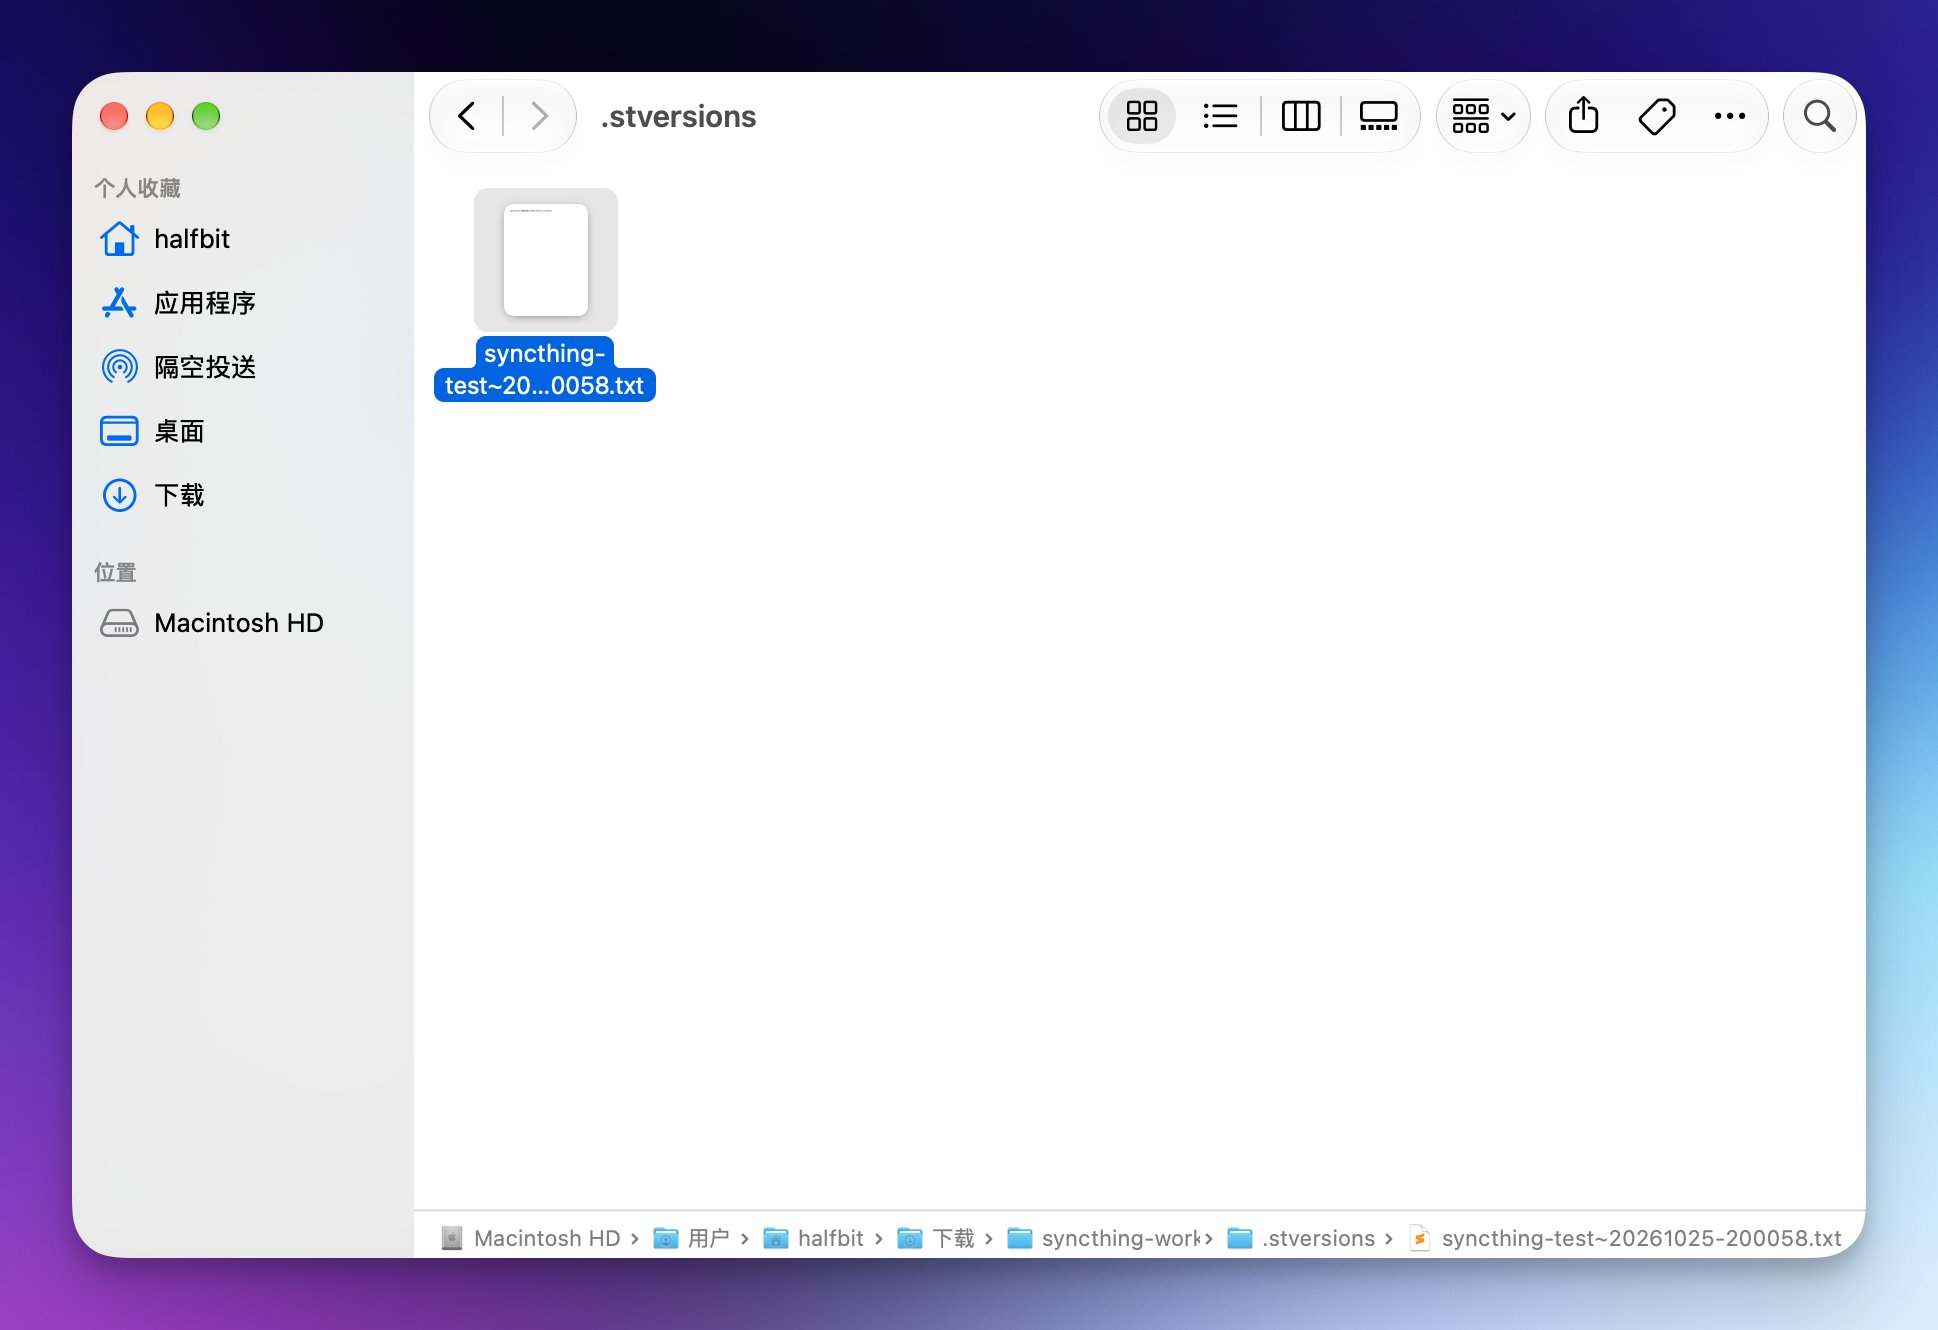Click syncthing-work folder in path bar
Viewport: 1938px width, 1330px height.
click(x=1104, y=1238)
